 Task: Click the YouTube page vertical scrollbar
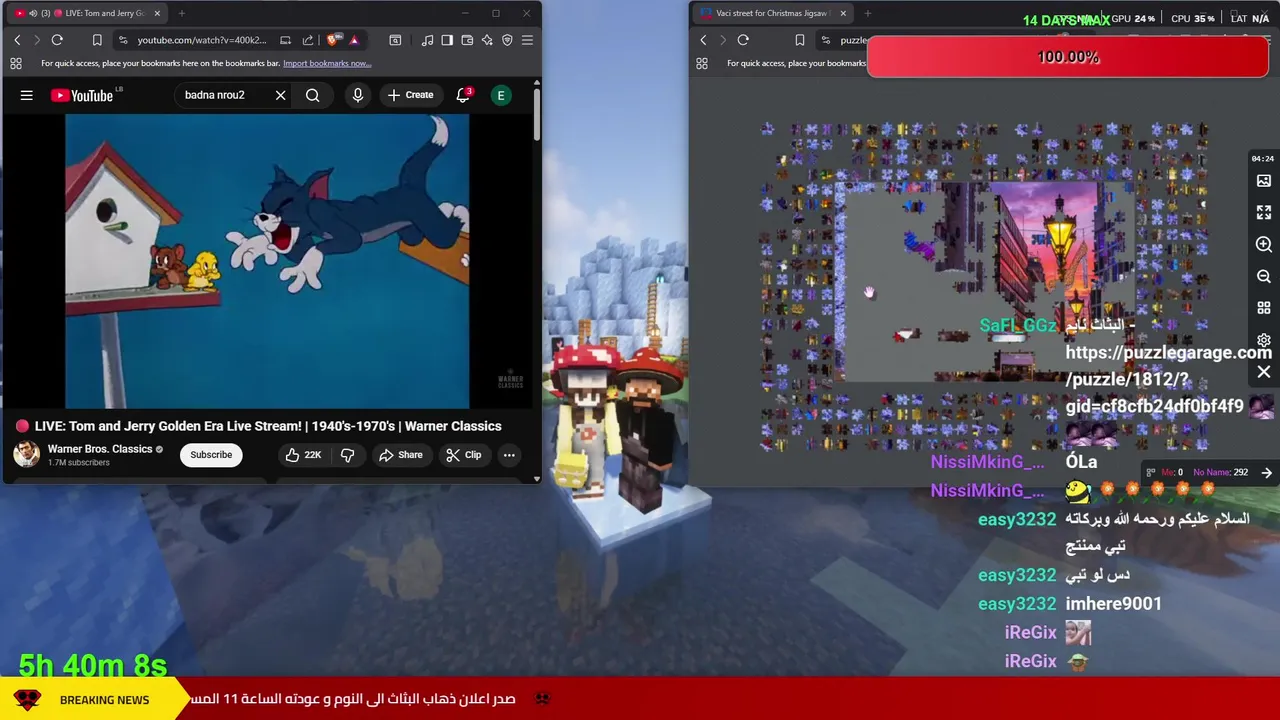pyautogui.click(x=537, y=115)
